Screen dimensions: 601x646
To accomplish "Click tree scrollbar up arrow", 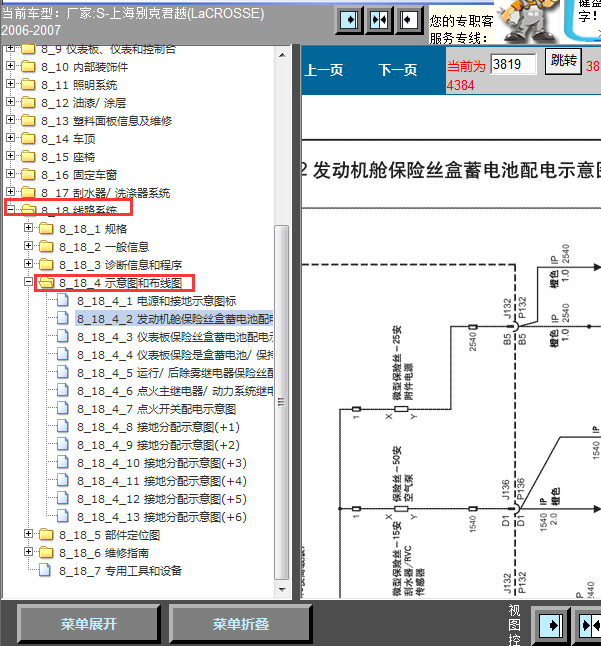I will (282, 55).
